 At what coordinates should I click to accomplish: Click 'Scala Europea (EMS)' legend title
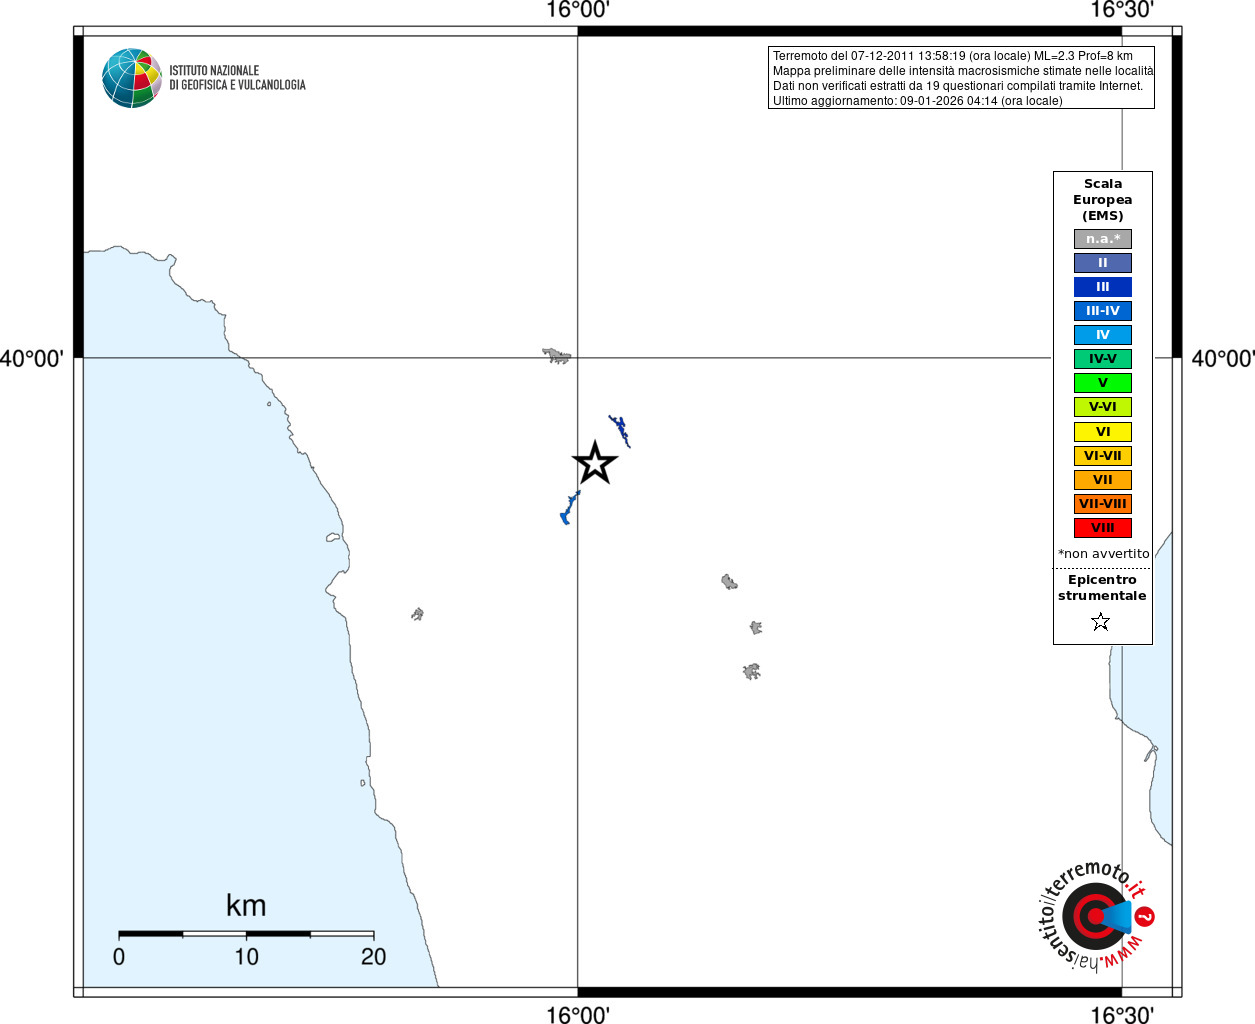[1103, 200]
